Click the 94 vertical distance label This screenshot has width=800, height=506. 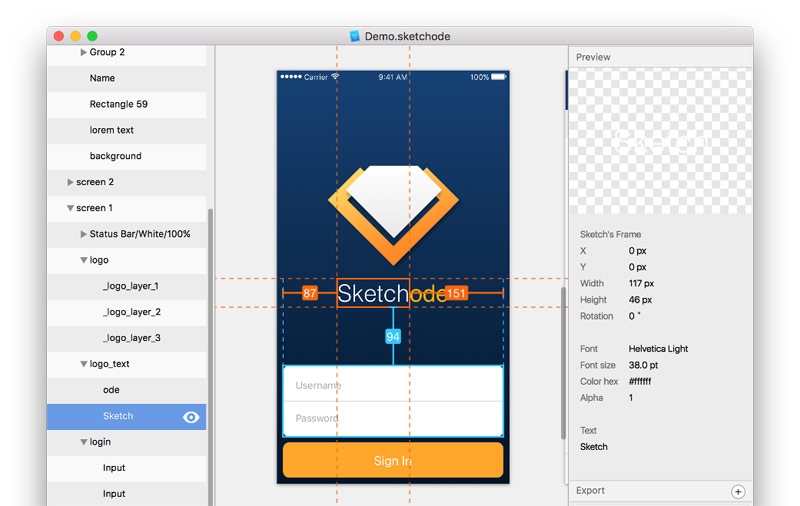393,337
